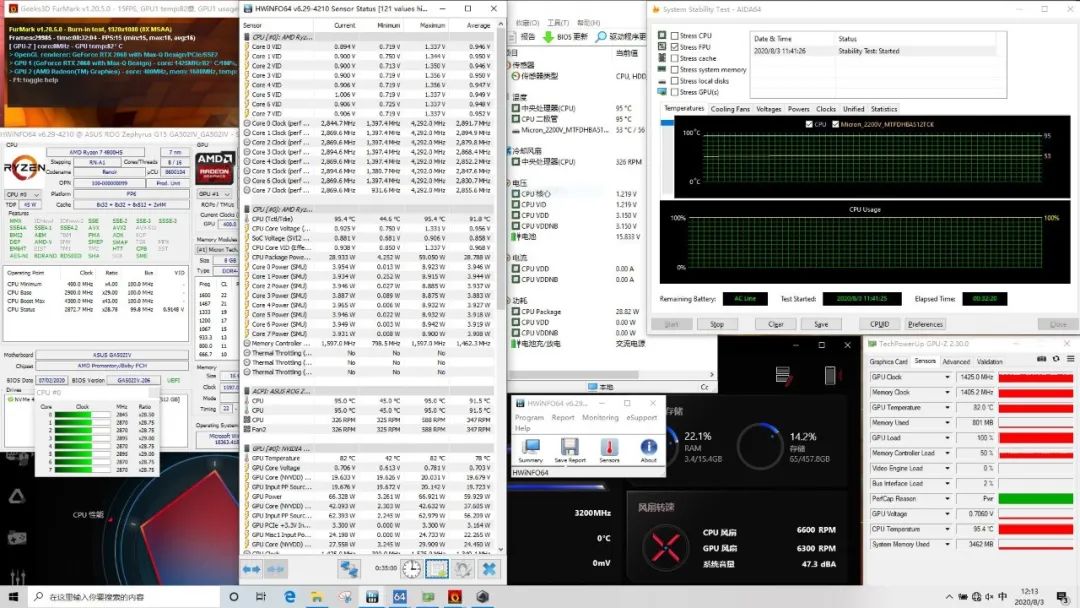The height and width of the screenshot is (608, 1080).
Task: Click the reset values icon in sensor toolbar
Action: [x=463, y=569]
